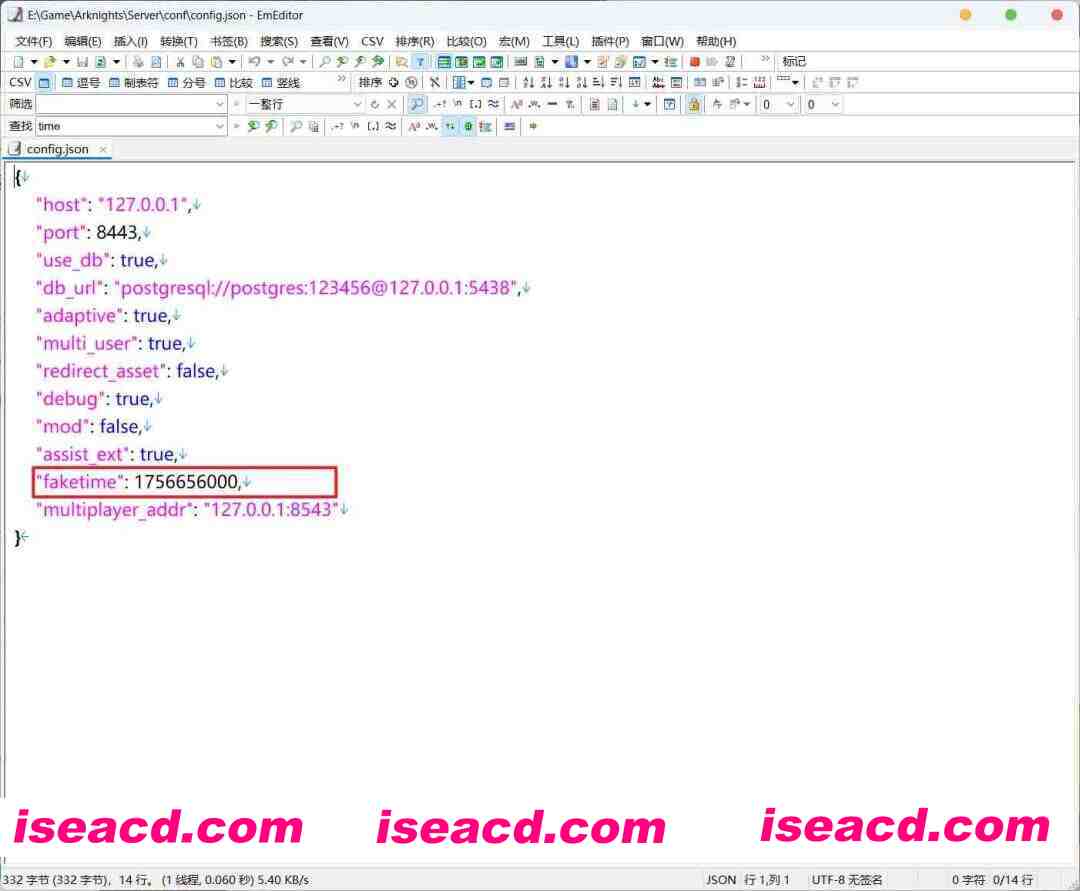Toggle the 制表符 tab-separated mode

[x=133, y=83]
